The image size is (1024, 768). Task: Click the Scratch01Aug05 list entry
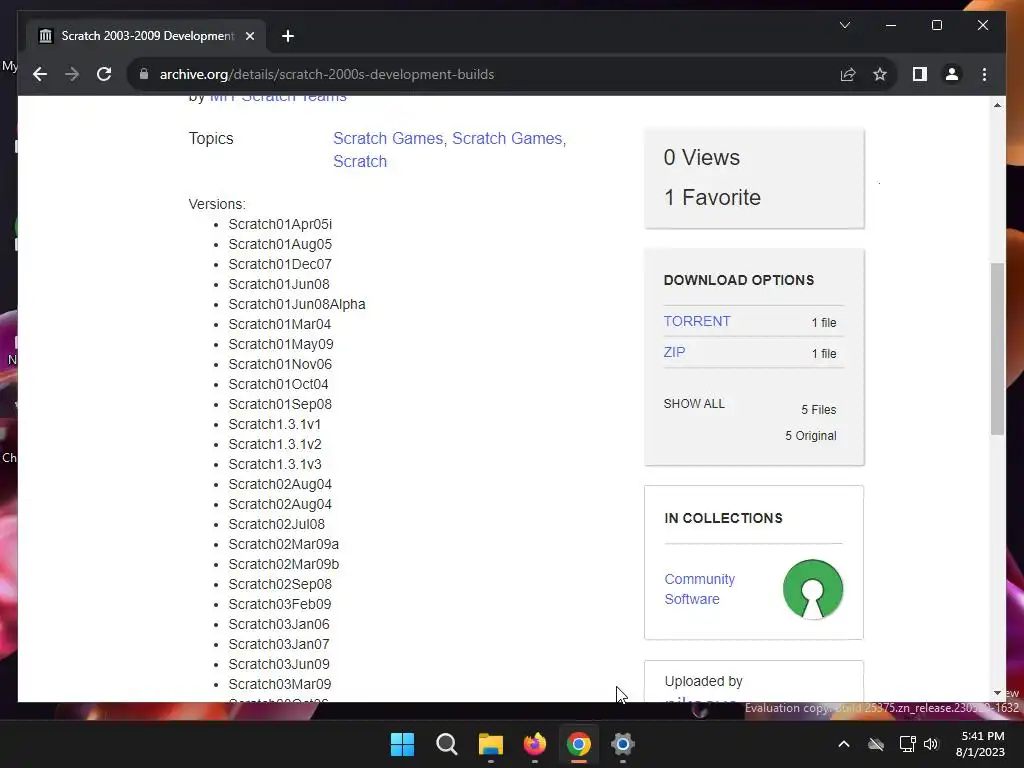pyautogui.click(x=280, y=244)
